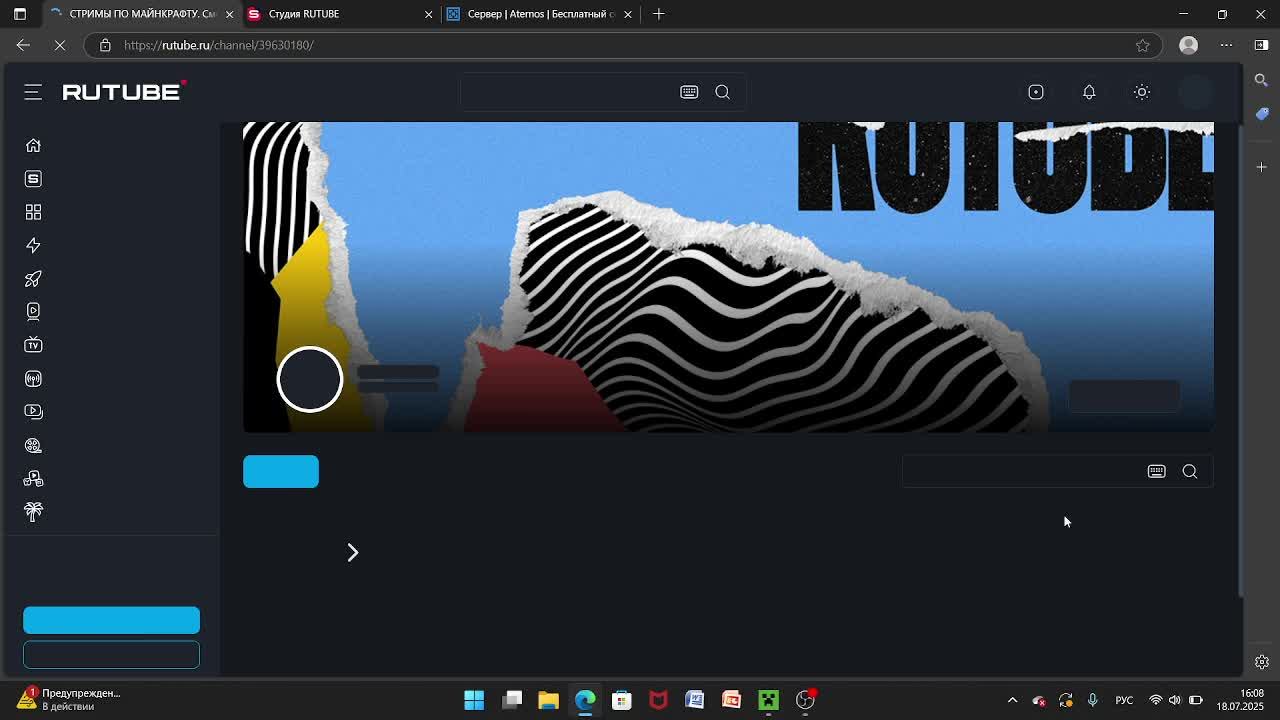The image size is (1280, 720).
Task: Open Minecraft from the taskbar
Action: tap(768, 700)
